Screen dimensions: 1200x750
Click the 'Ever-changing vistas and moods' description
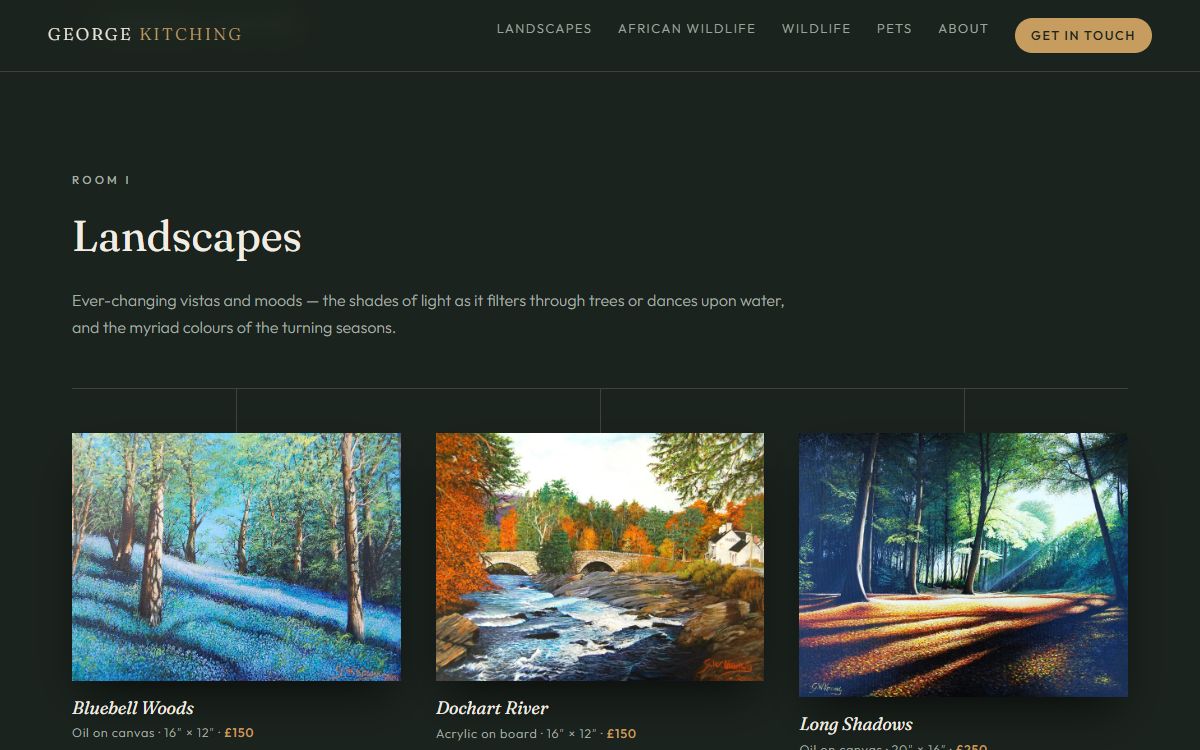click(428, 314)
